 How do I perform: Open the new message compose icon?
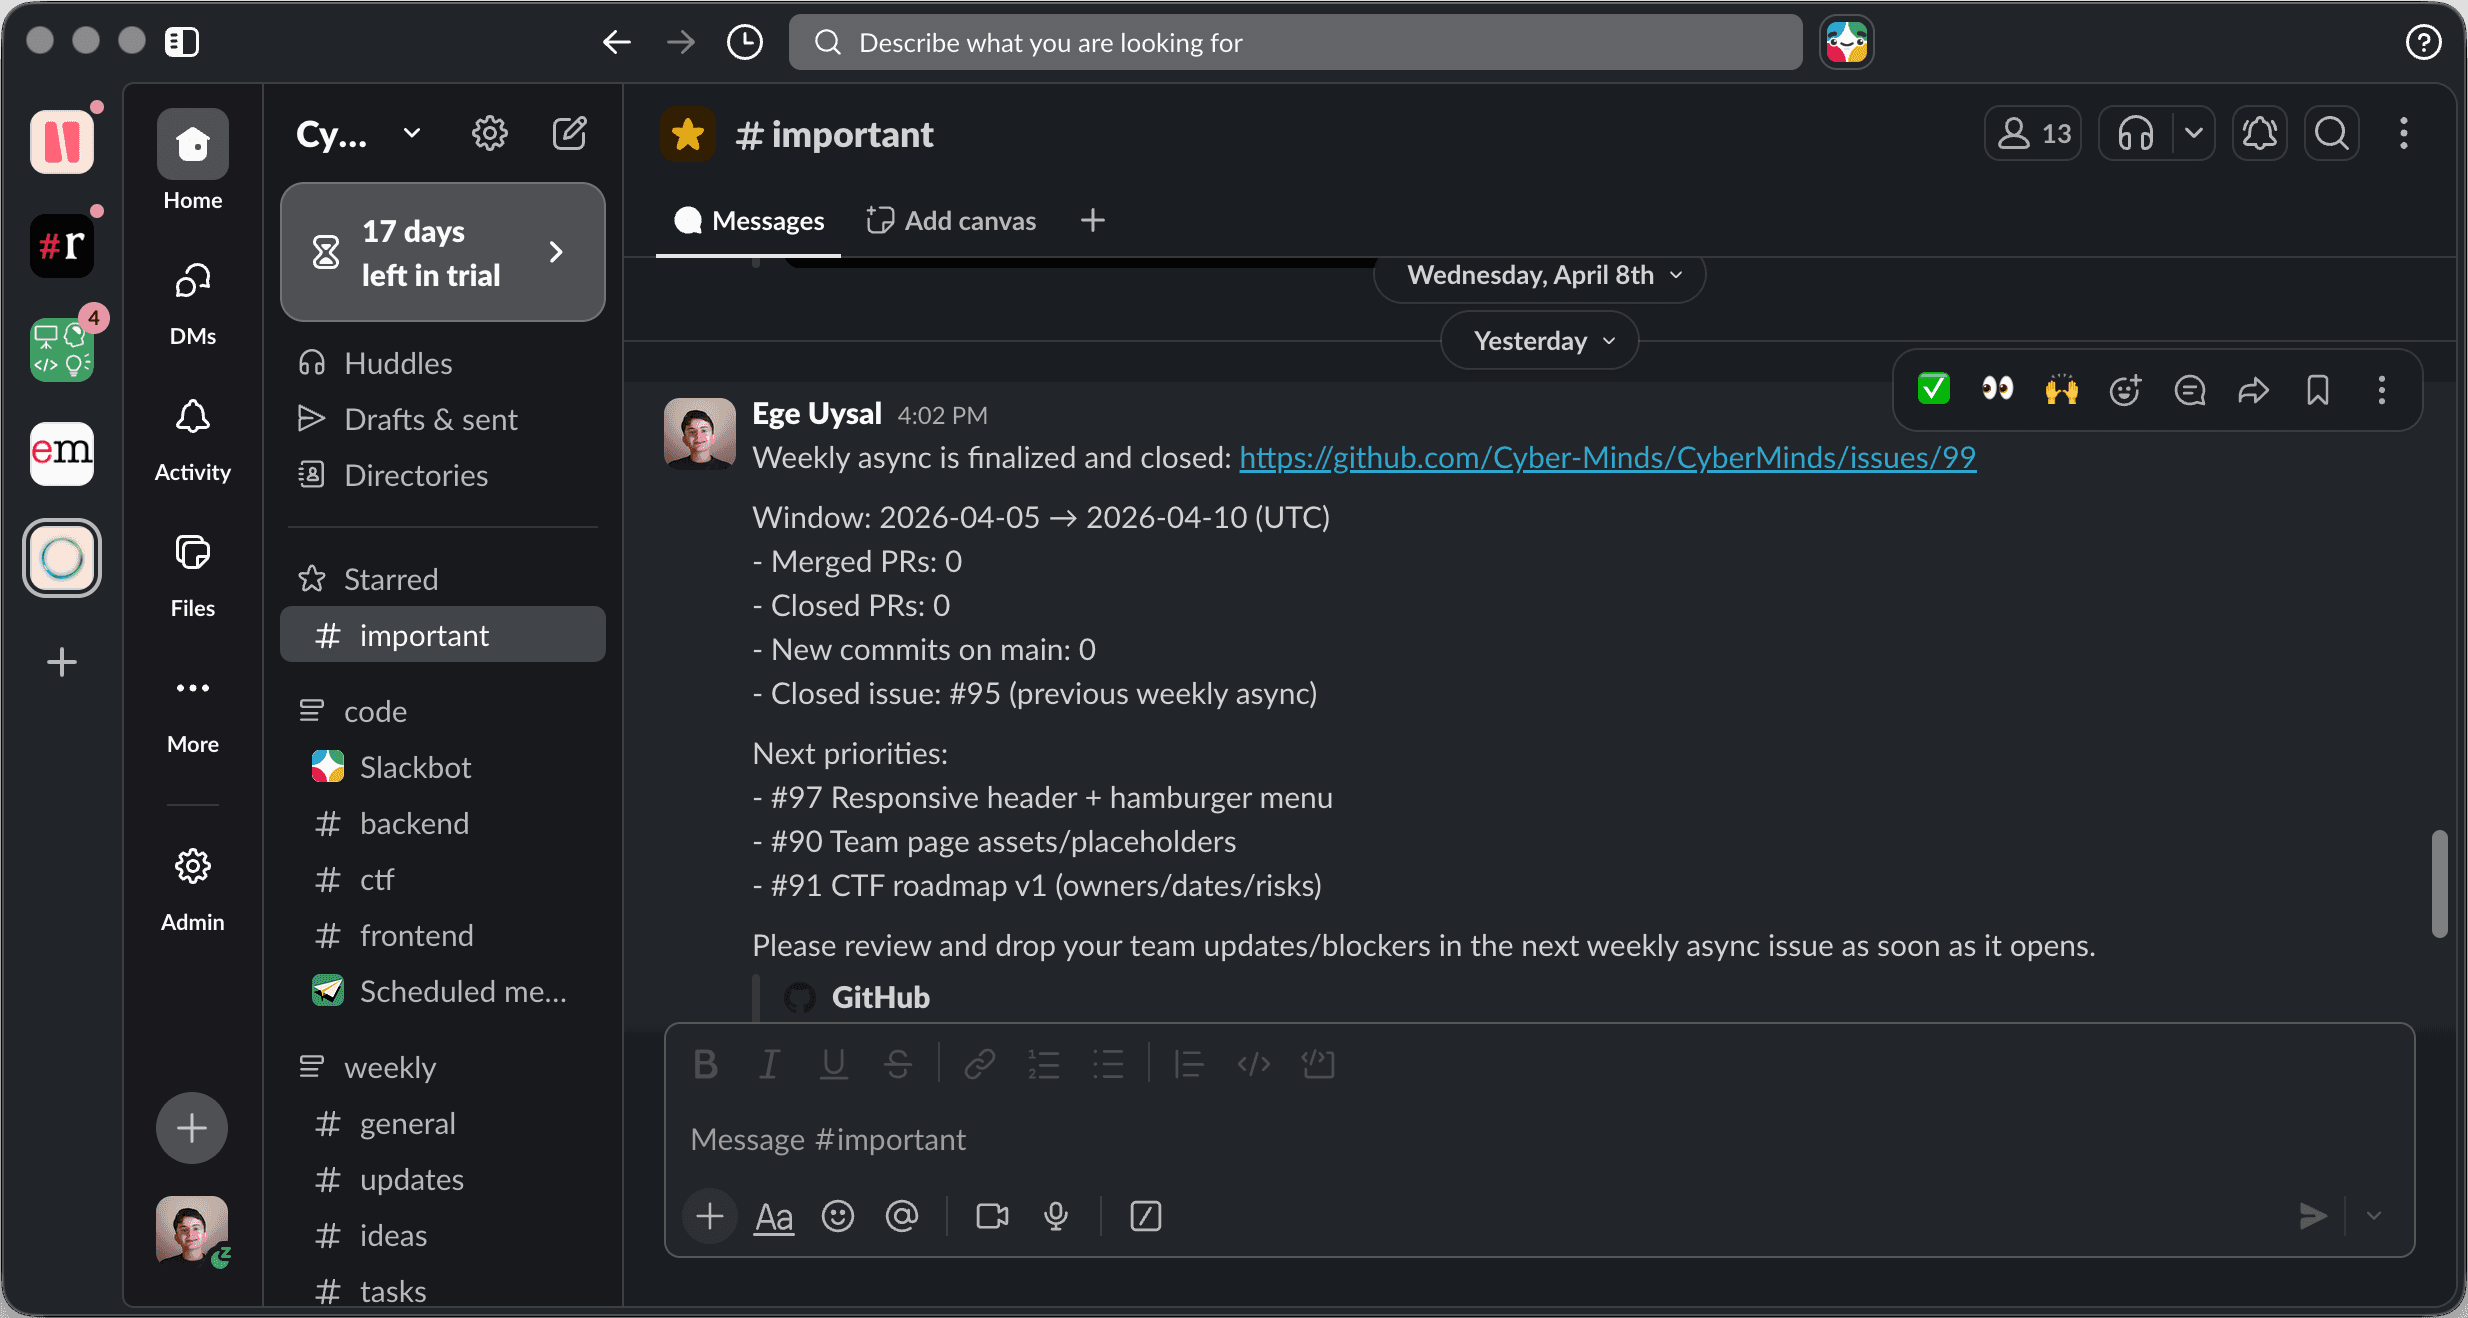click(x=569, y=133)
